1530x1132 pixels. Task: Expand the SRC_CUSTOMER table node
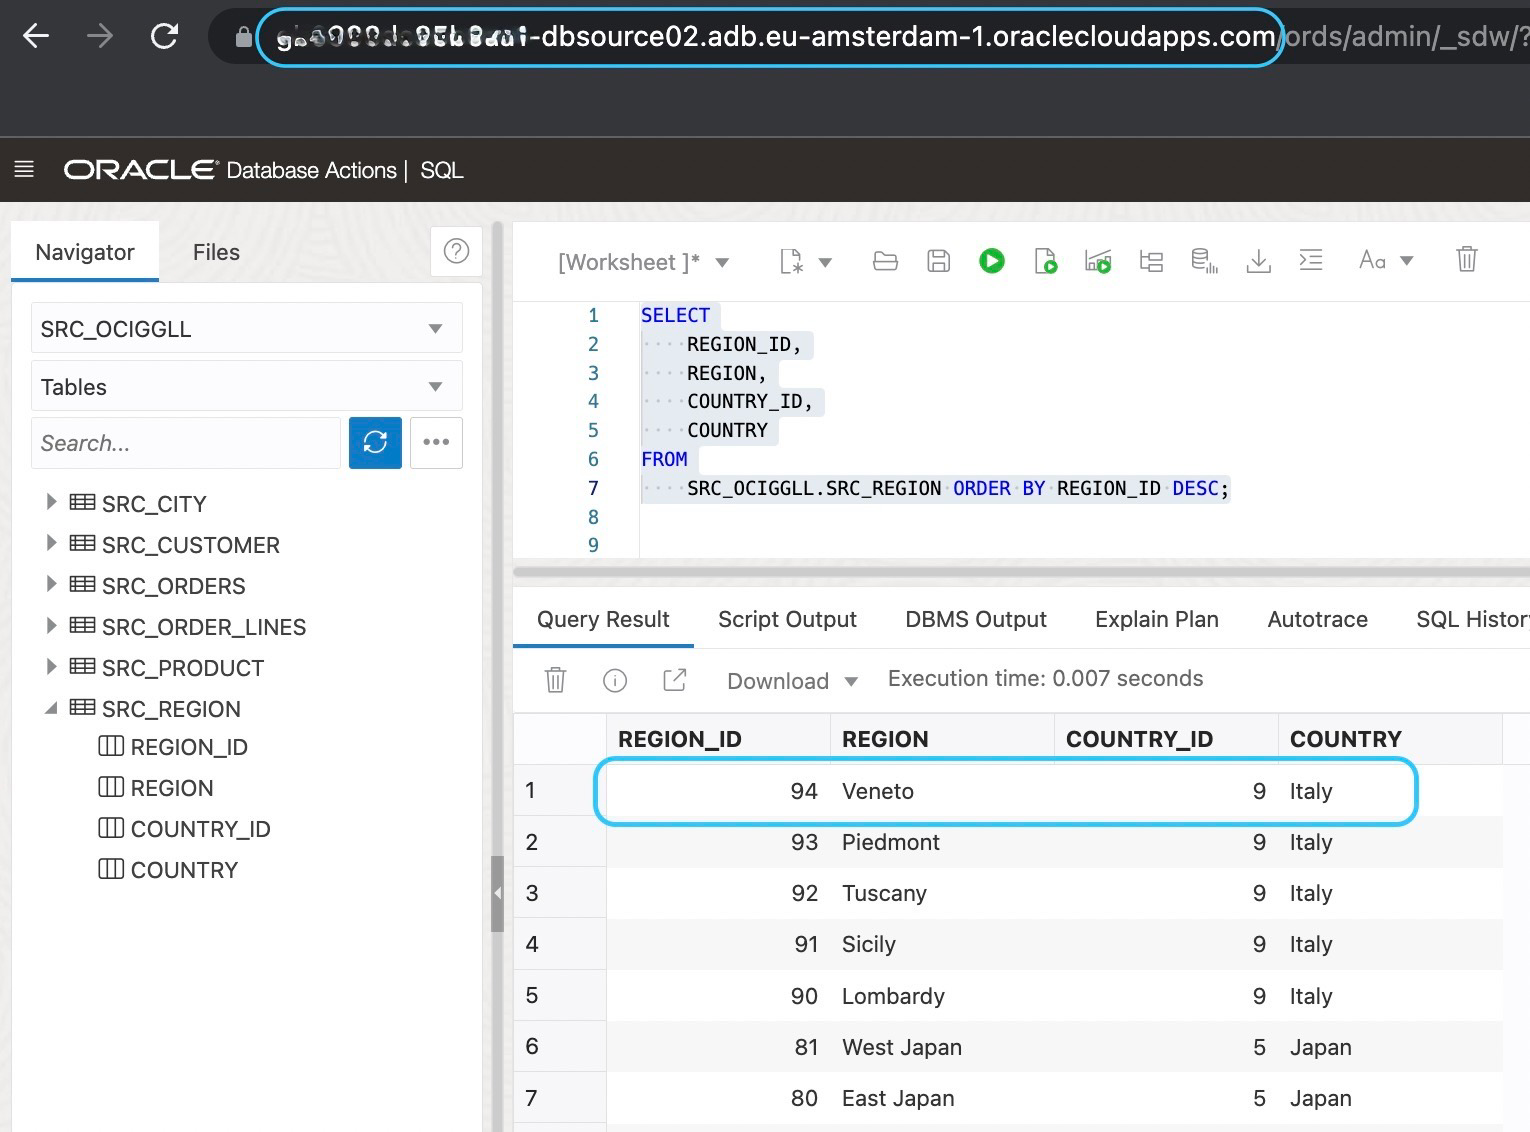(51, 543)
